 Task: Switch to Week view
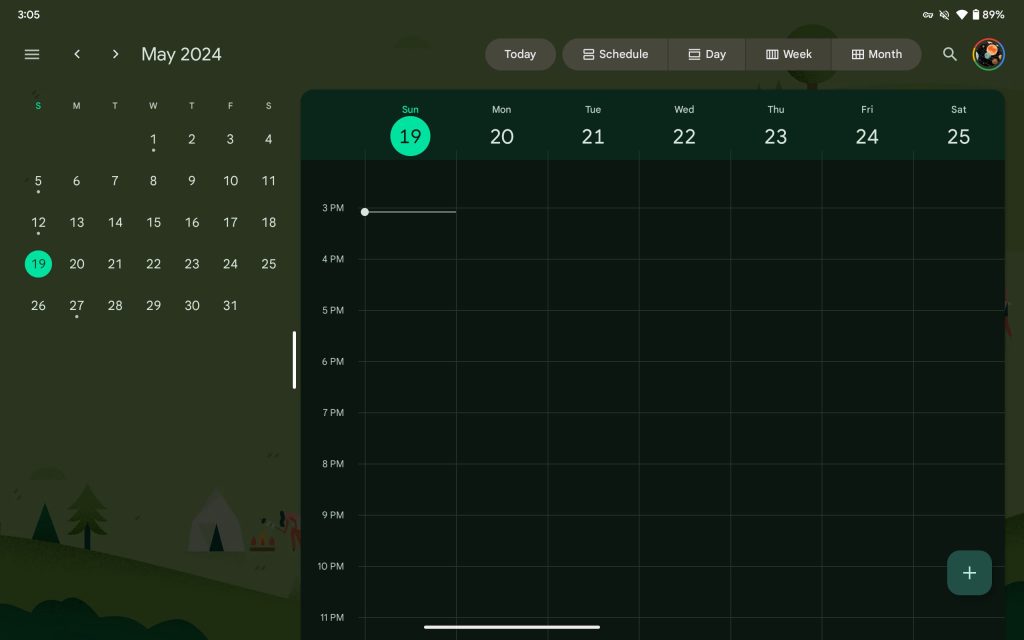coord(788,54)
